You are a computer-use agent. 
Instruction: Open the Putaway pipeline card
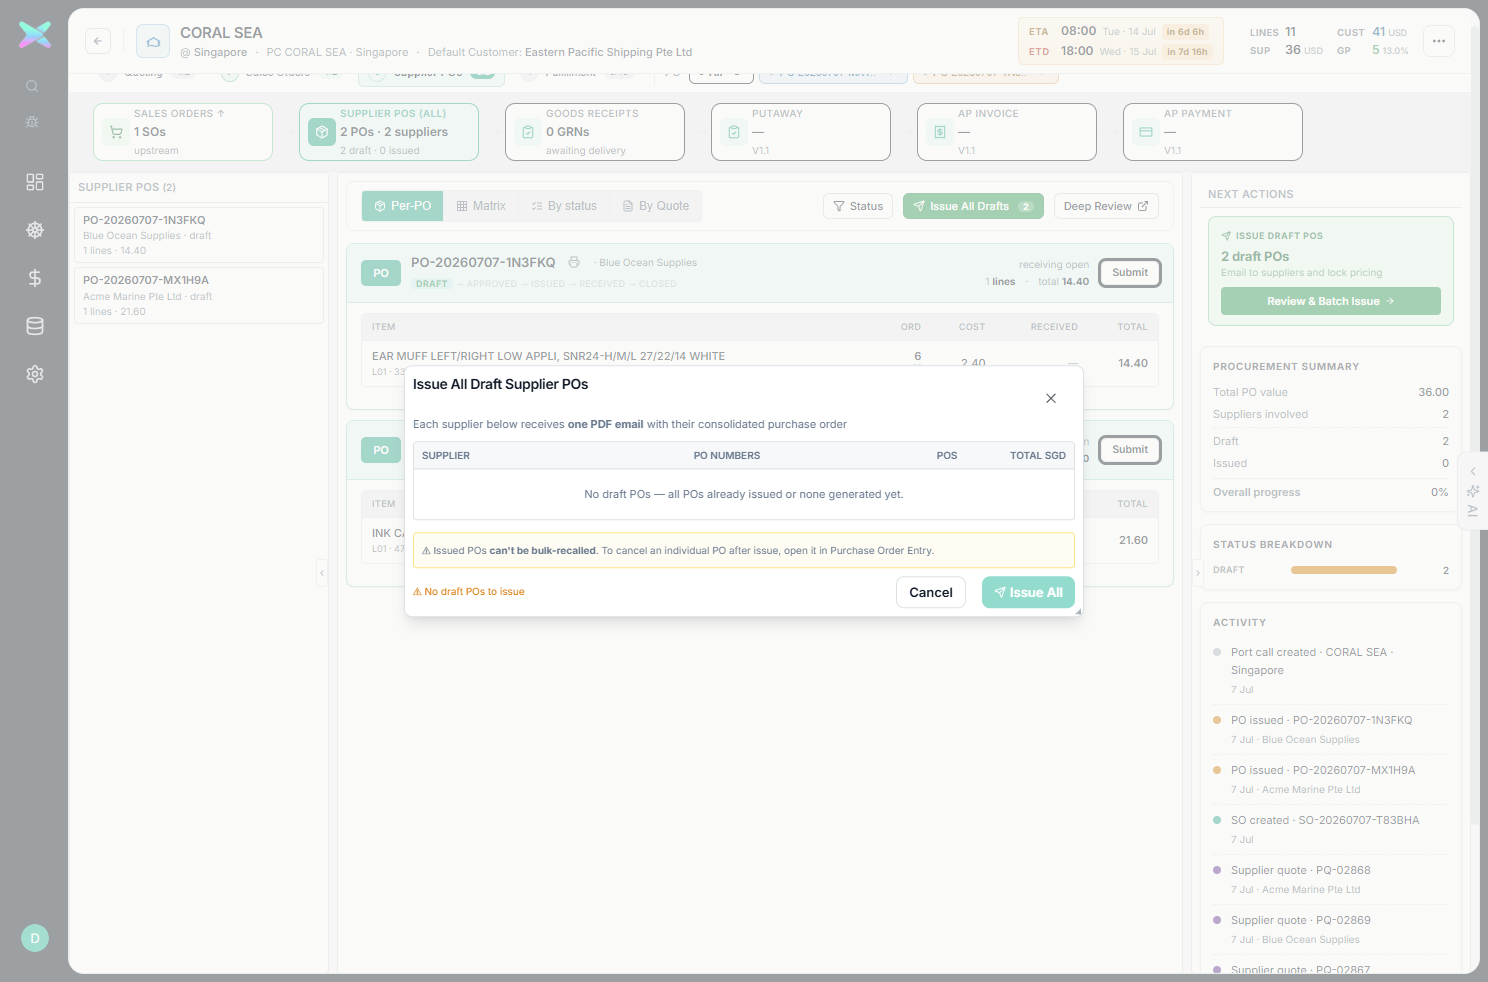(801, 132)
